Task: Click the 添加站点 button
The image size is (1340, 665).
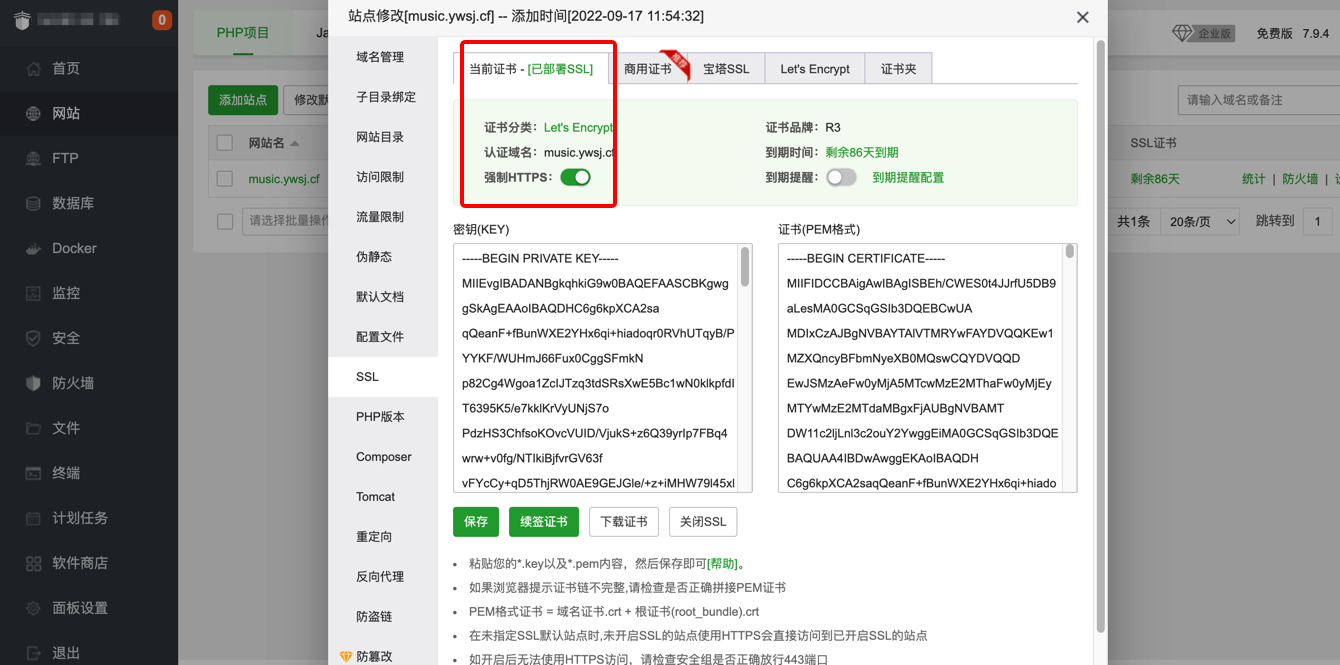Action: 243,100
